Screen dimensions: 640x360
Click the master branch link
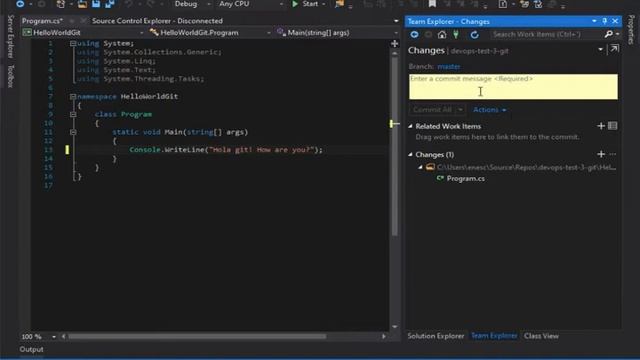pos(449,67)
